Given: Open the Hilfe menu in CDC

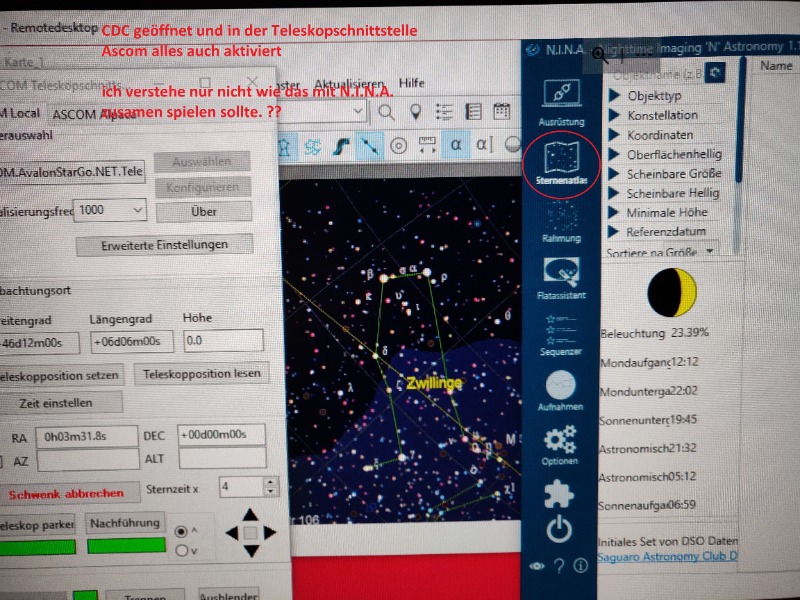Looking at the screenshot, I should point(411,83).
